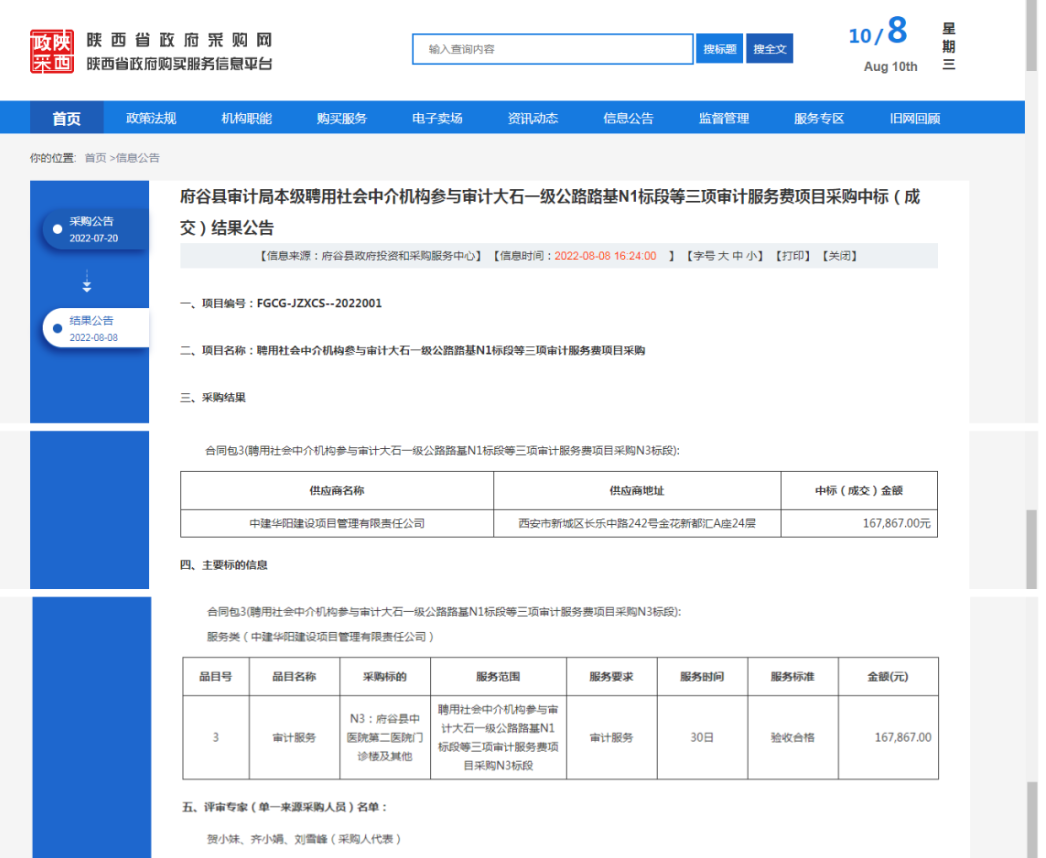Viewport: 1046px width, 858px height.
Task: Go to 机构职能 in the navigation
Action: click(x=246, y=118)
